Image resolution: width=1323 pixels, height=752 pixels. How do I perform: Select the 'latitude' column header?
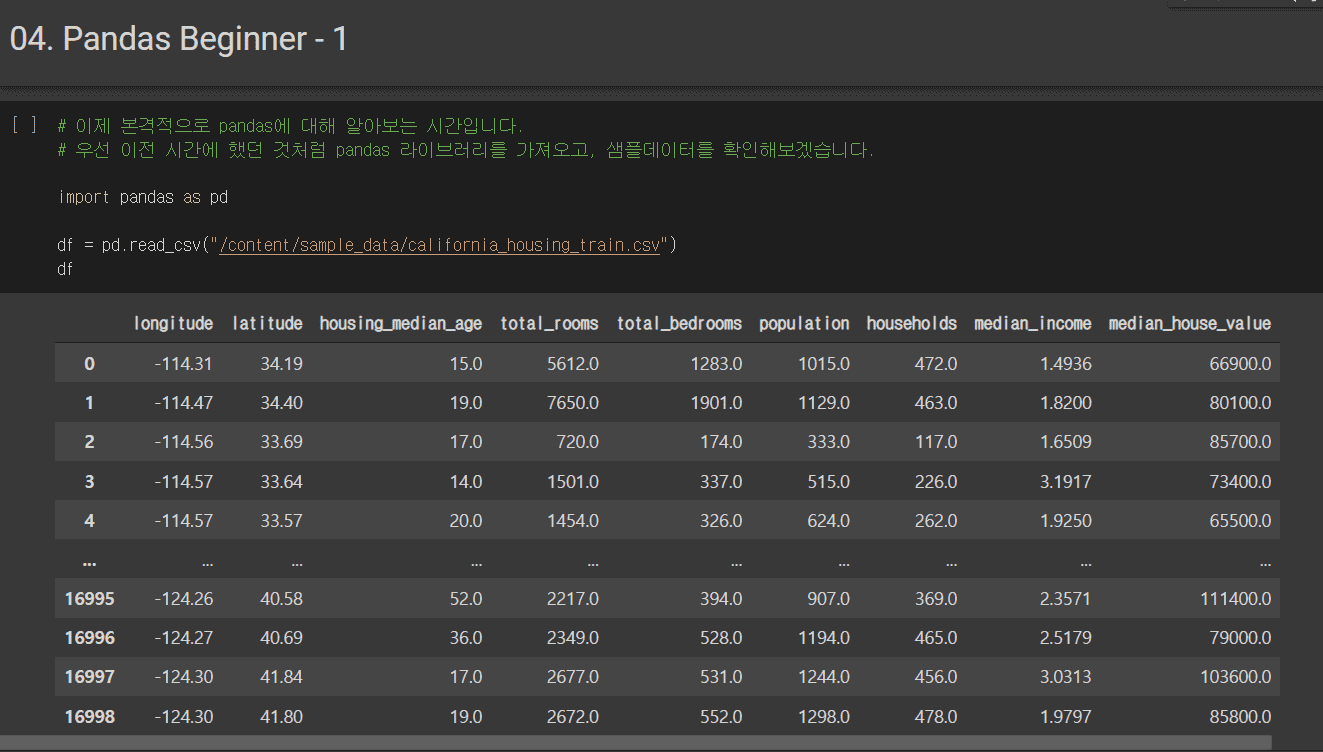coord(267,323)
